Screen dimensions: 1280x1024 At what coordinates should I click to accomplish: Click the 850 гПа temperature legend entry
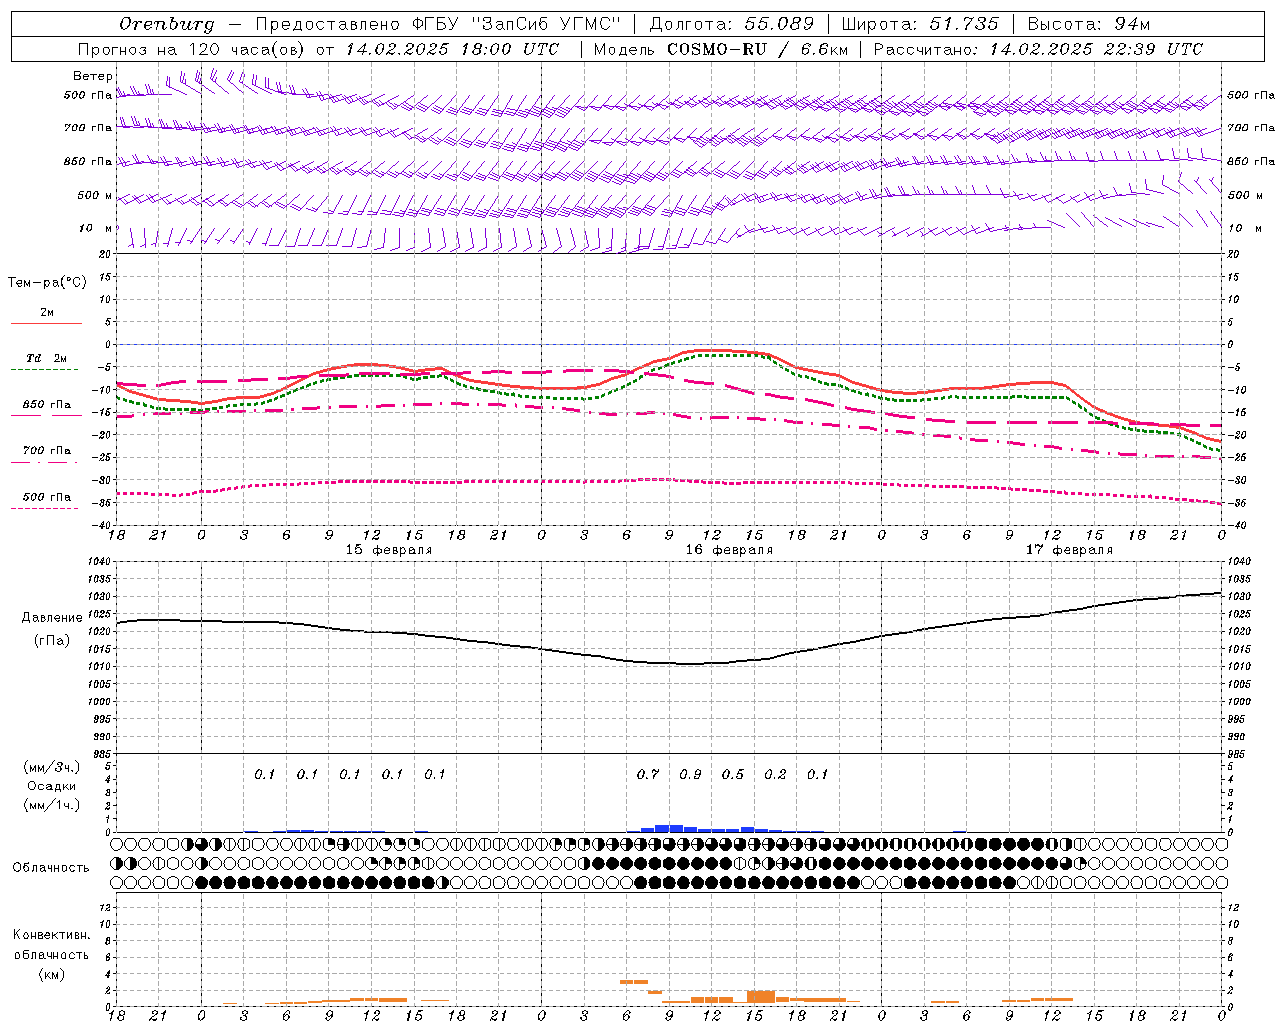pos(47,404)
